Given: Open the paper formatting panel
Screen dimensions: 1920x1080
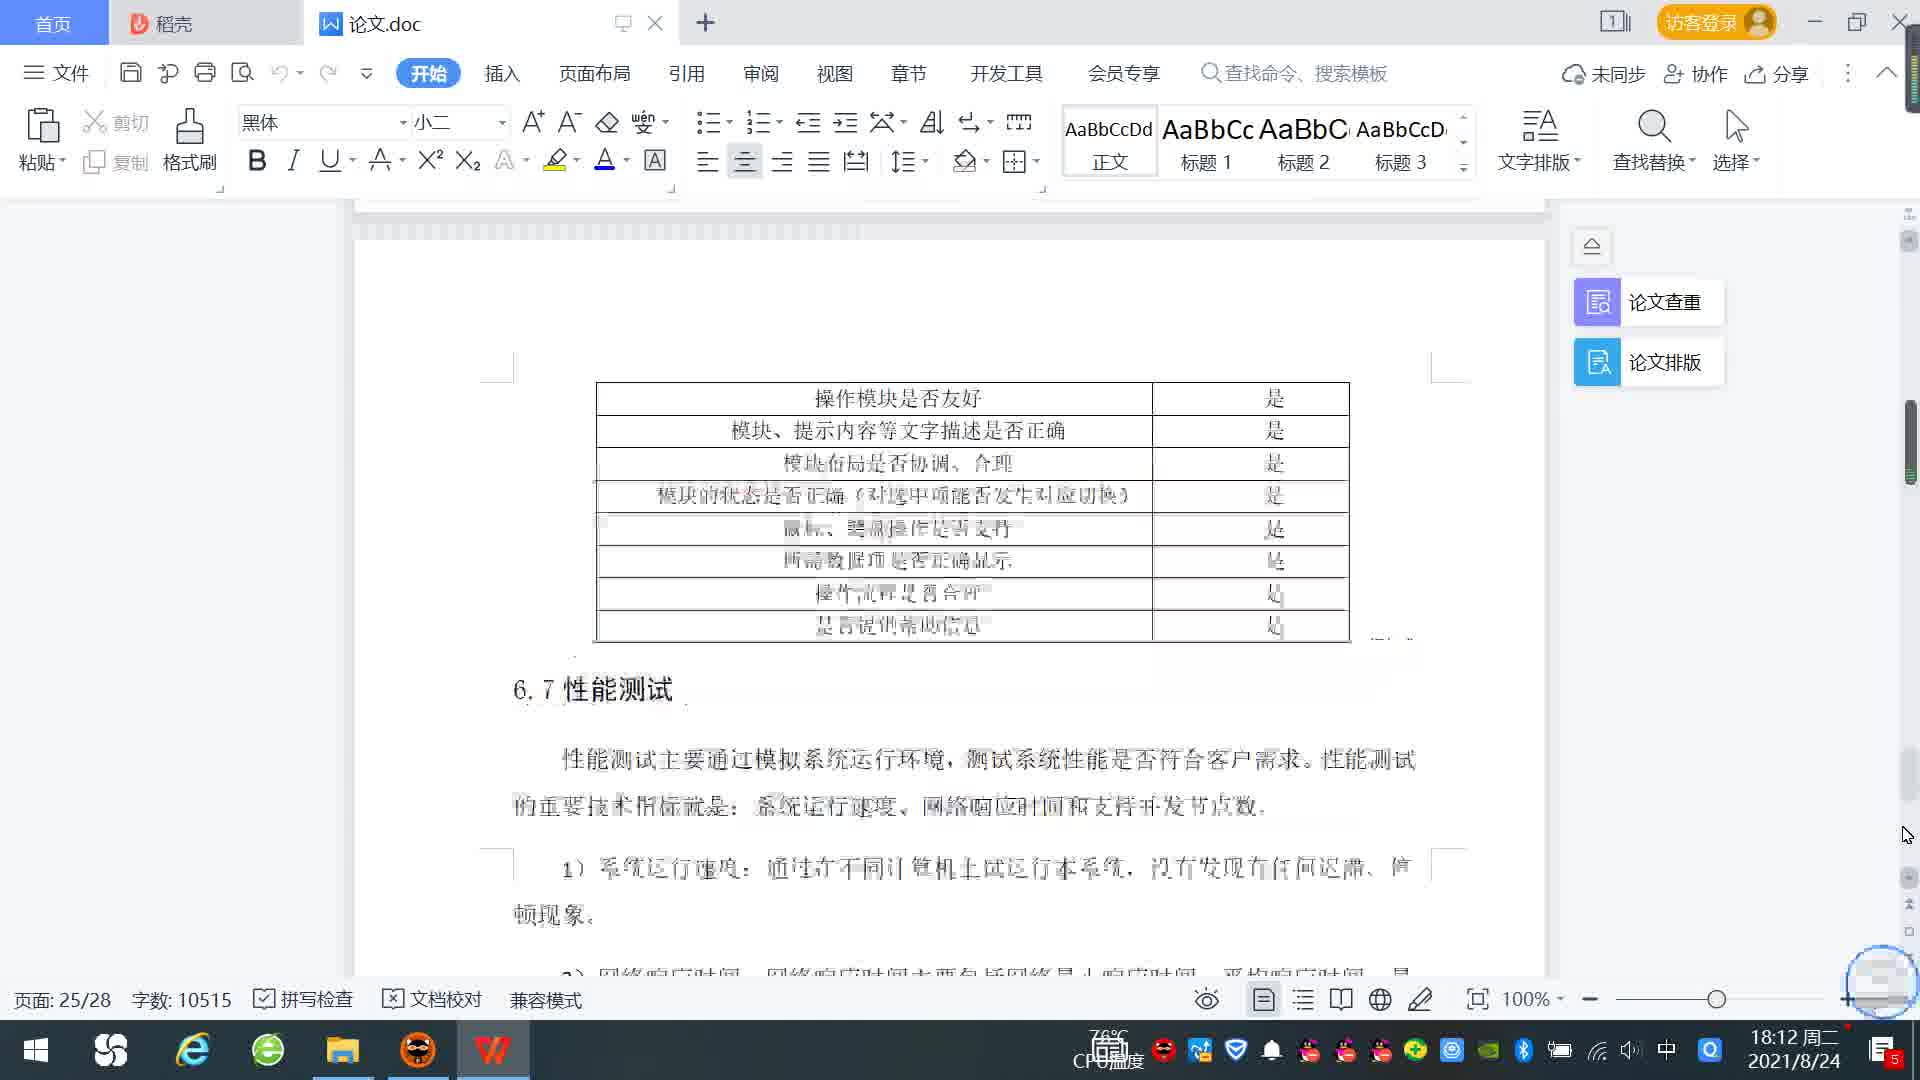Looking at the screenshot, I should (x=1649, y=362).
